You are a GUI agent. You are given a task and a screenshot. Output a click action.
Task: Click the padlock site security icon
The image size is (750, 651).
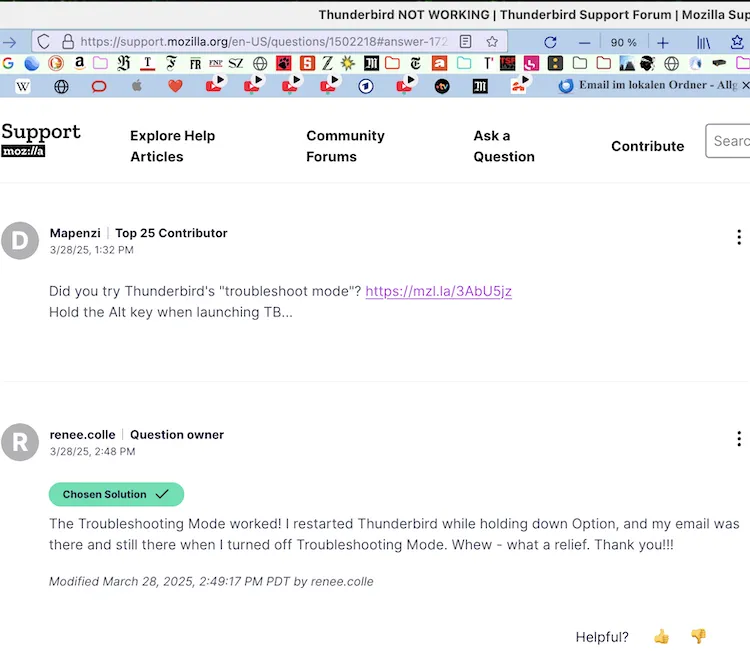(x=68, y=42)
